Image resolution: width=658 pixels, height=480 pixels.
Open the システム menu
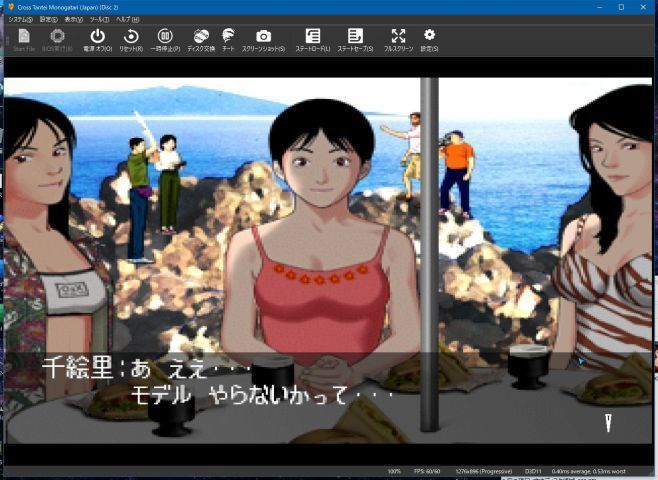[x=20, y=20]
